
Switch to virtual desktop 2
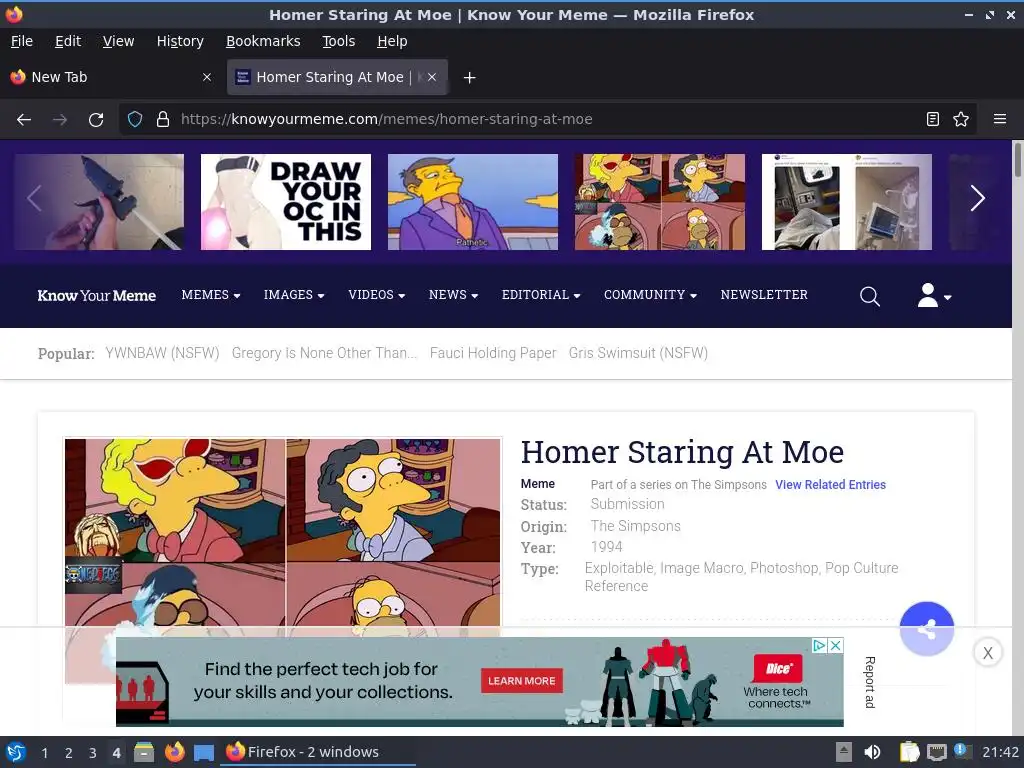pos(69,753)
